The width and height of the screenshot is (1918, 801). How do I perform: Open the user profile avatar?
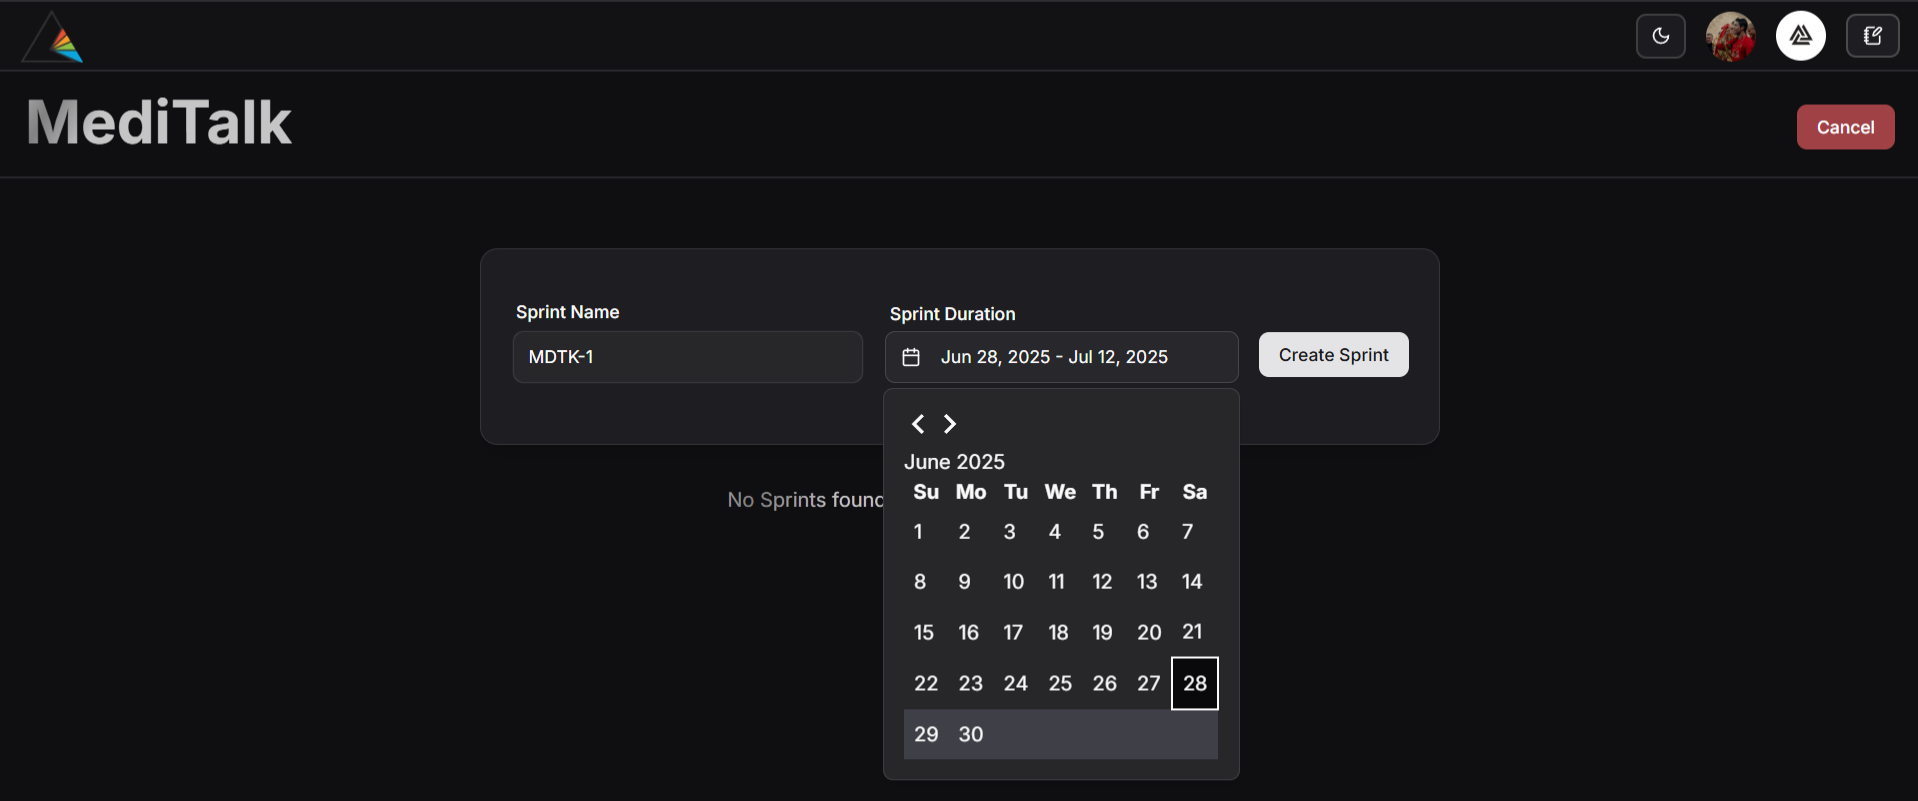point(1730,36)
